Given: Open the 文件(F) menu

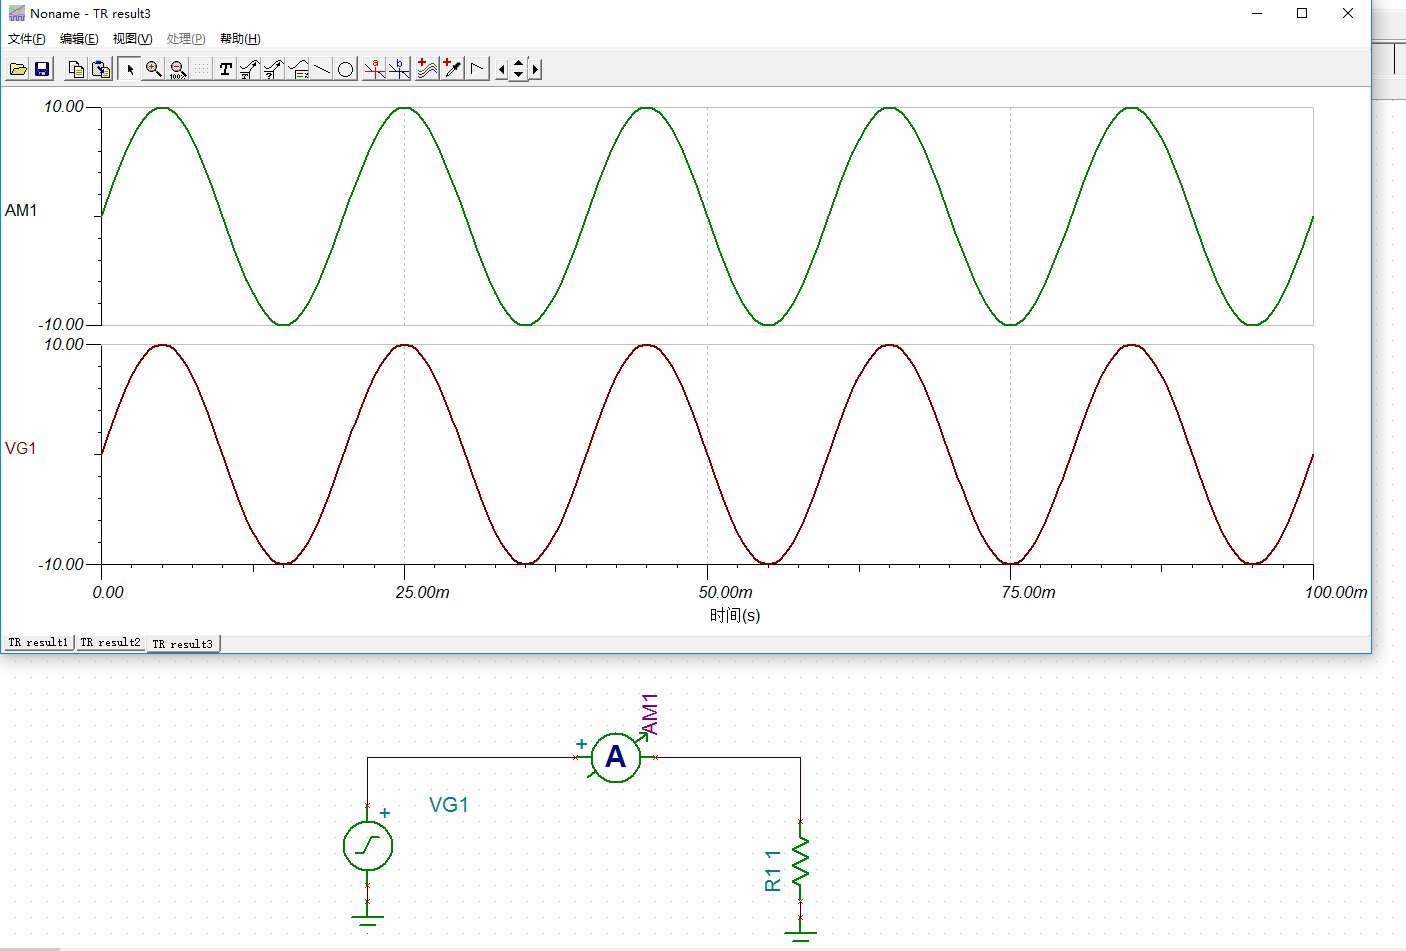Looking at the screenshot, I should (x=27, y=39).
